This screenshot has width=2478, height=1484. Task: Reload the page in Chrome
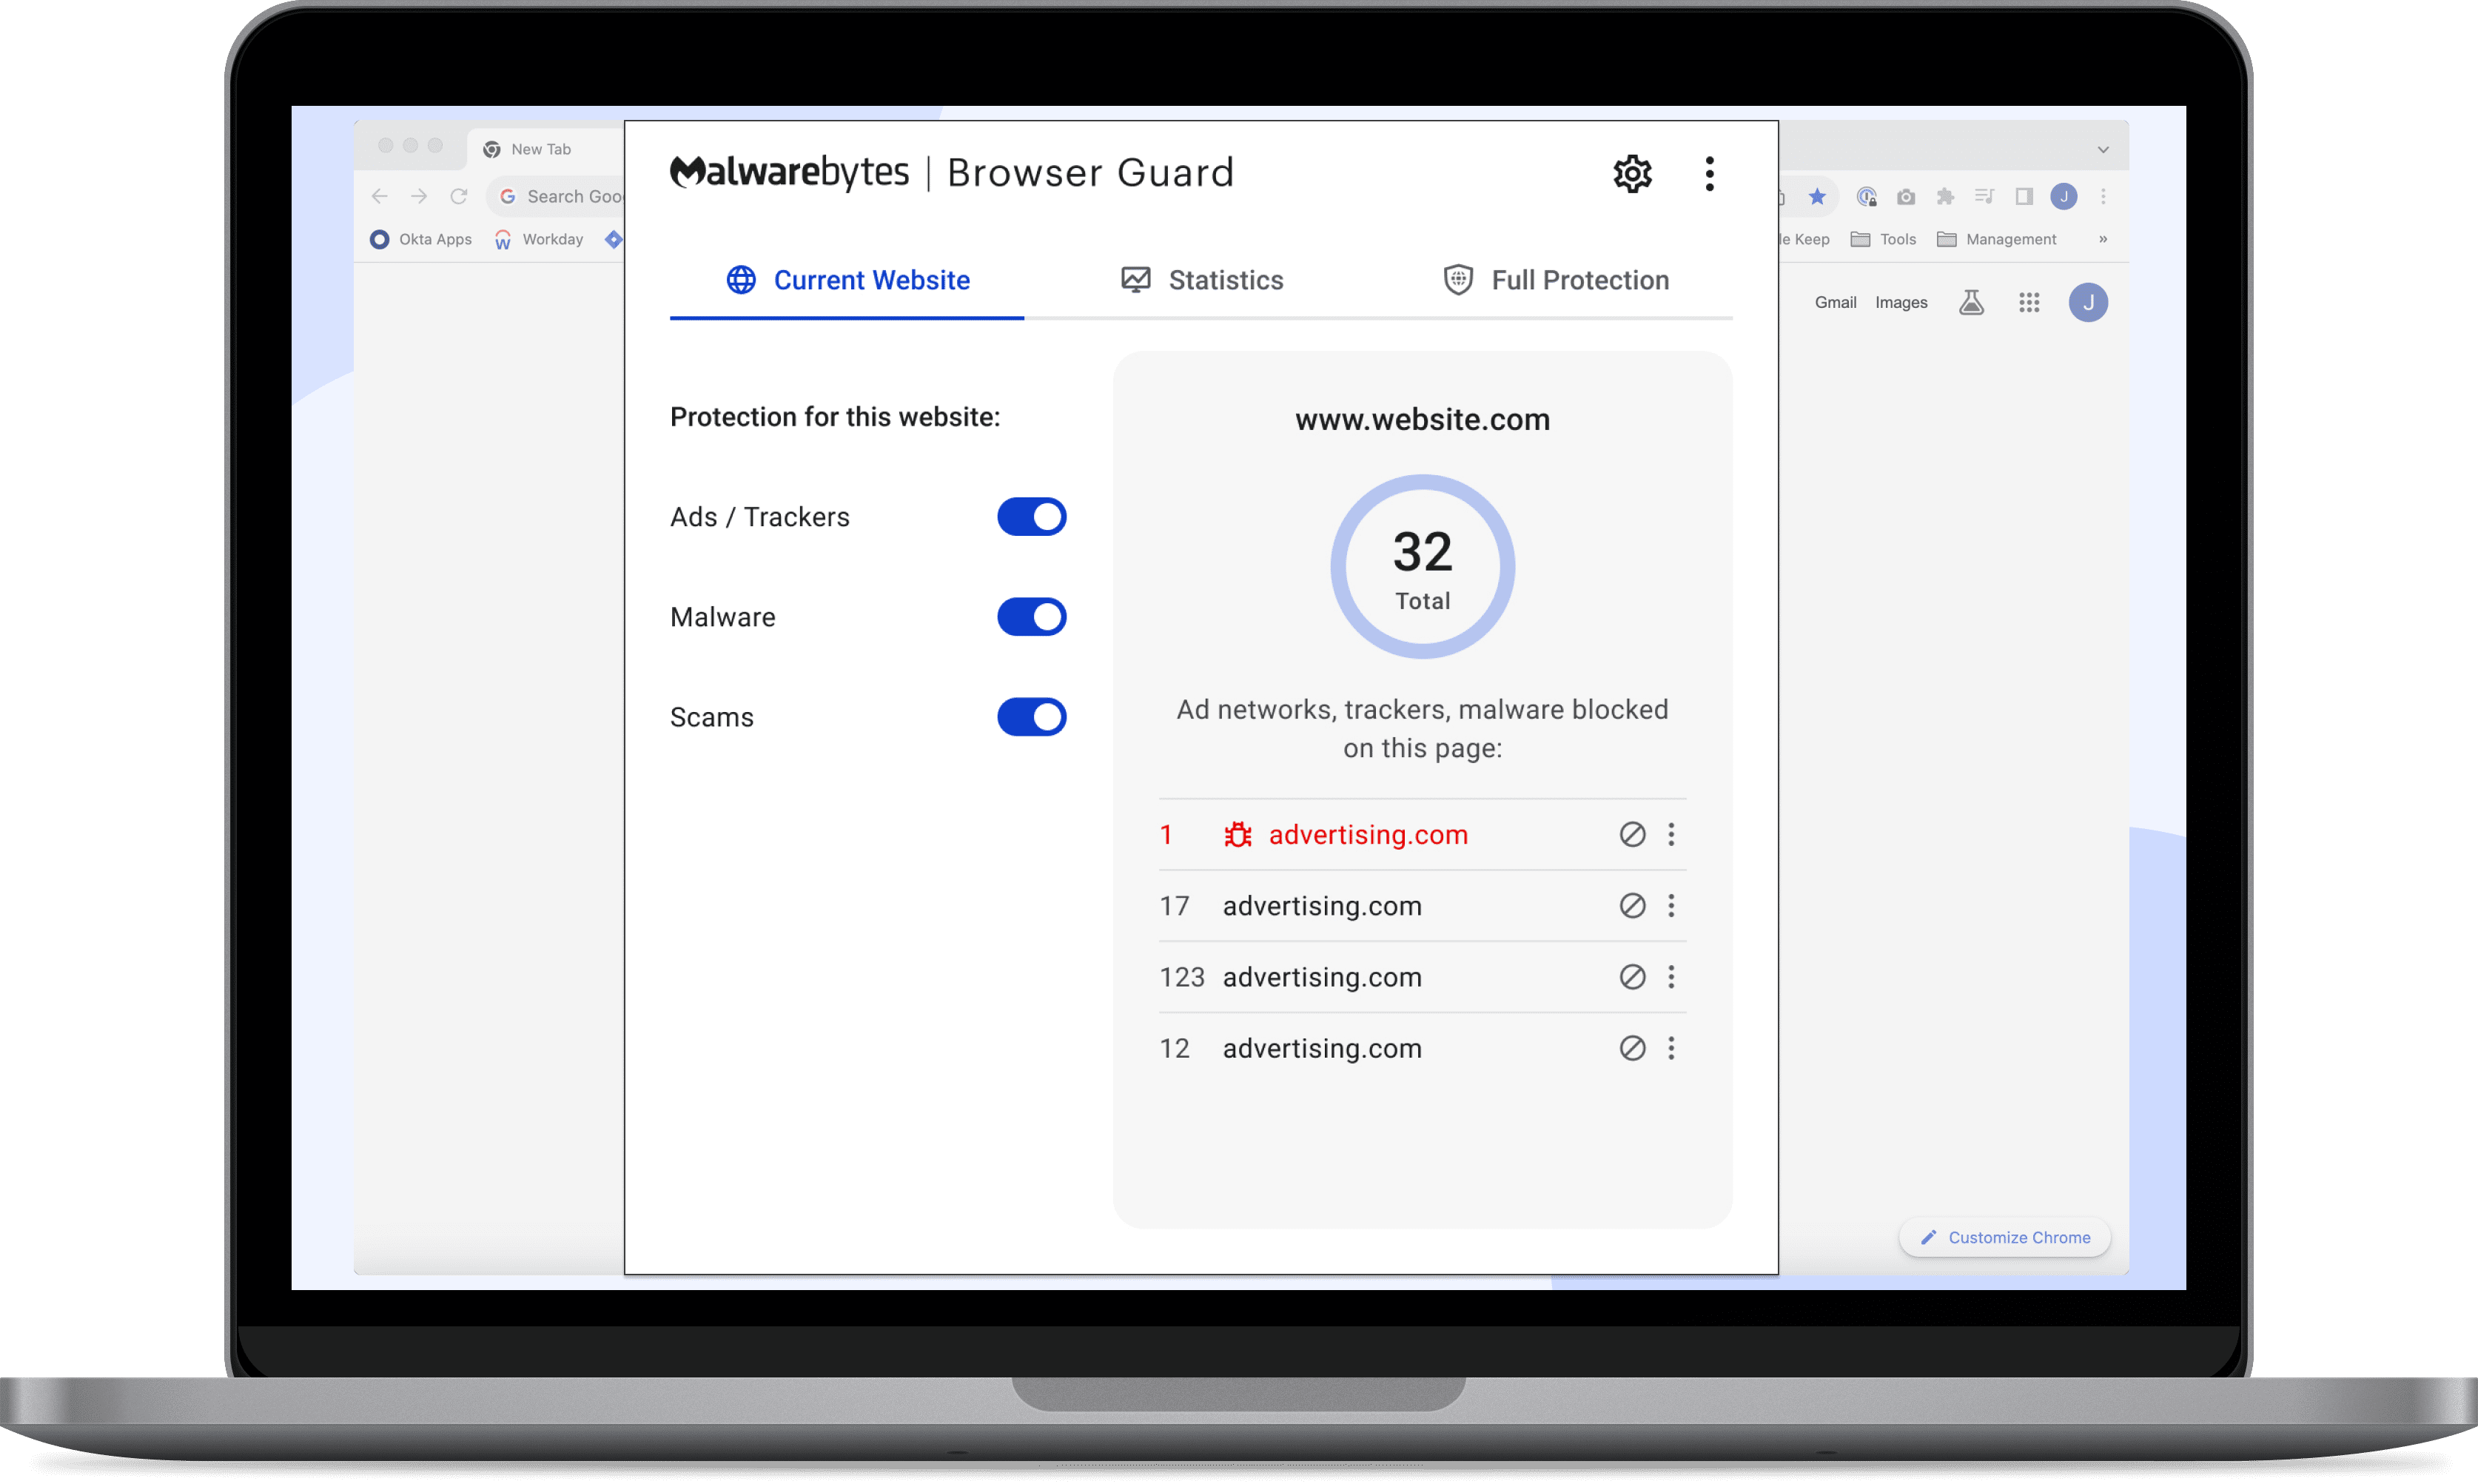(x=459, y=197)
